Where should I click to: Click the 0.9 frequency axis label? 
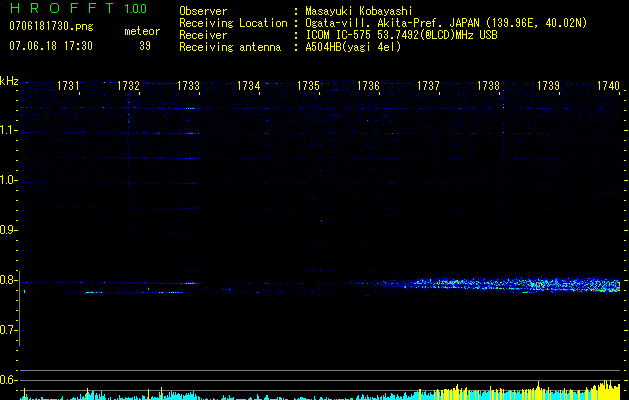(8, 230)
